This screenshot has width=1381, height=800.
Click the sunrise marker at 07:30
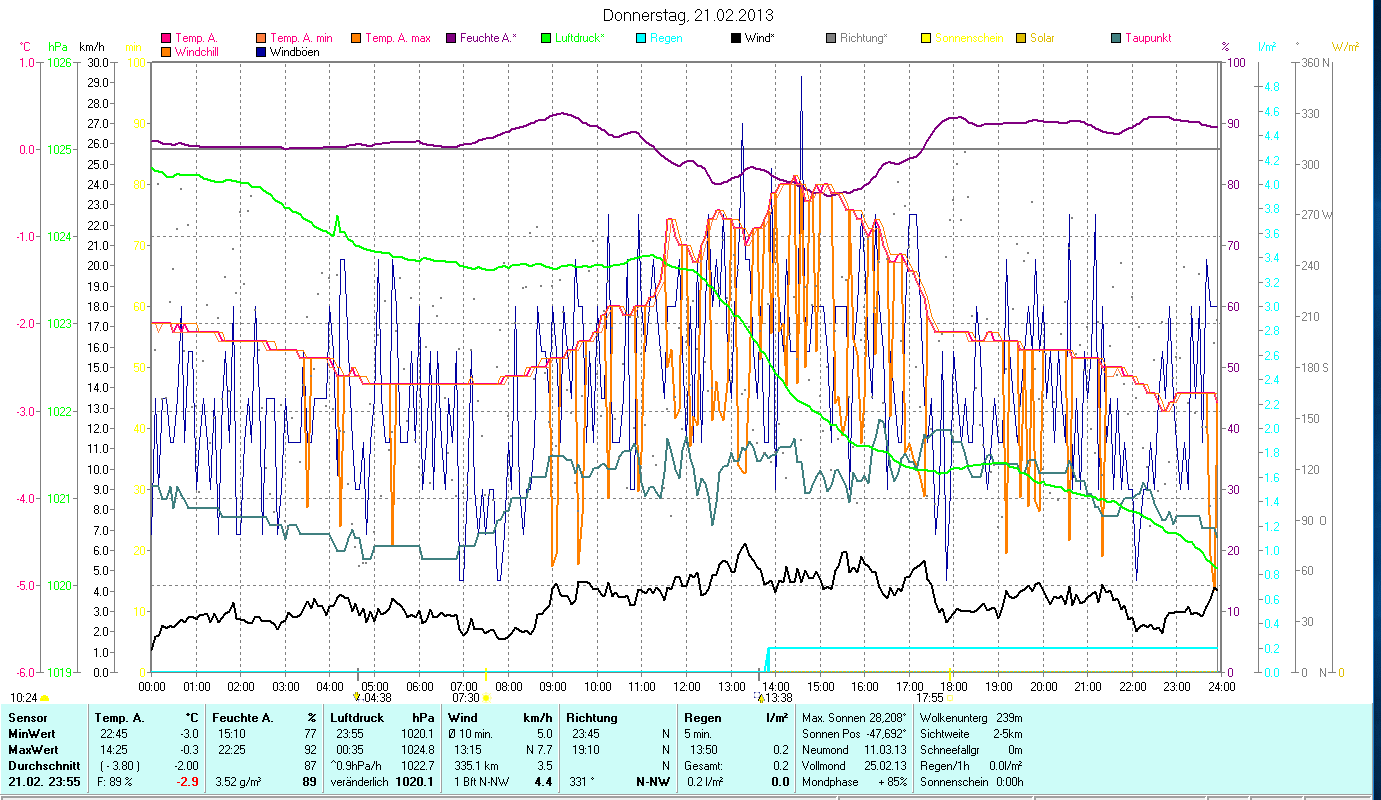click(x=486, y=698)
